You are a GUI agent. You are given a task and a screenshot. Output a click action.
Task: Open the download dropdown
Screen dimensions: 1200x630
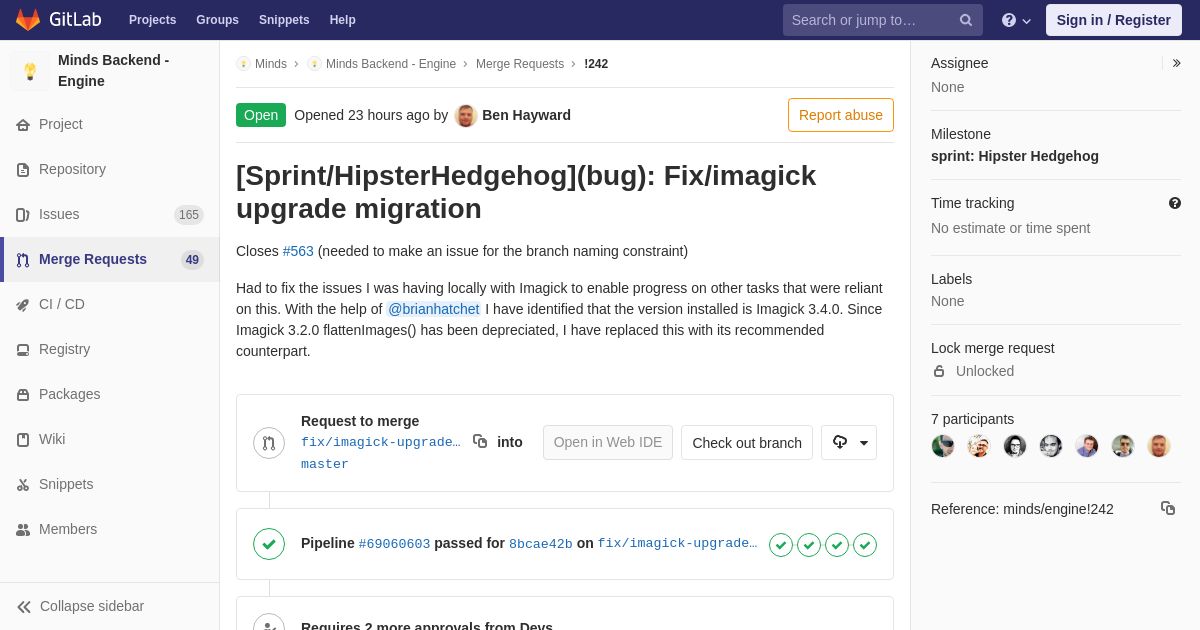tap(849, 442)
